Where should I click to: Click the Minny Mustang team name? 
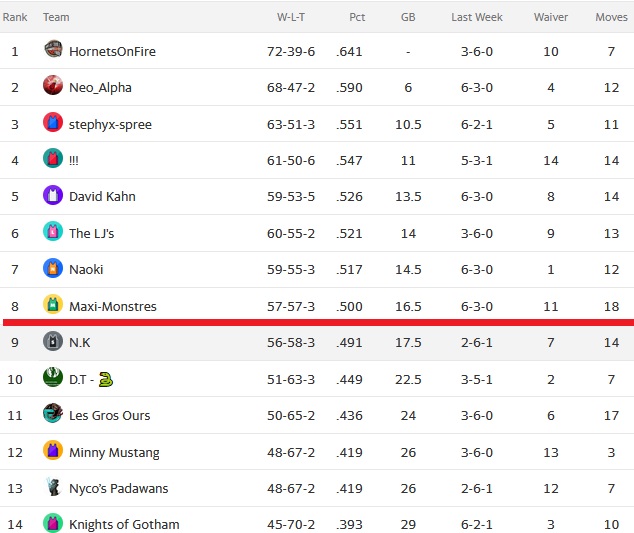click(x=114, y=453)
